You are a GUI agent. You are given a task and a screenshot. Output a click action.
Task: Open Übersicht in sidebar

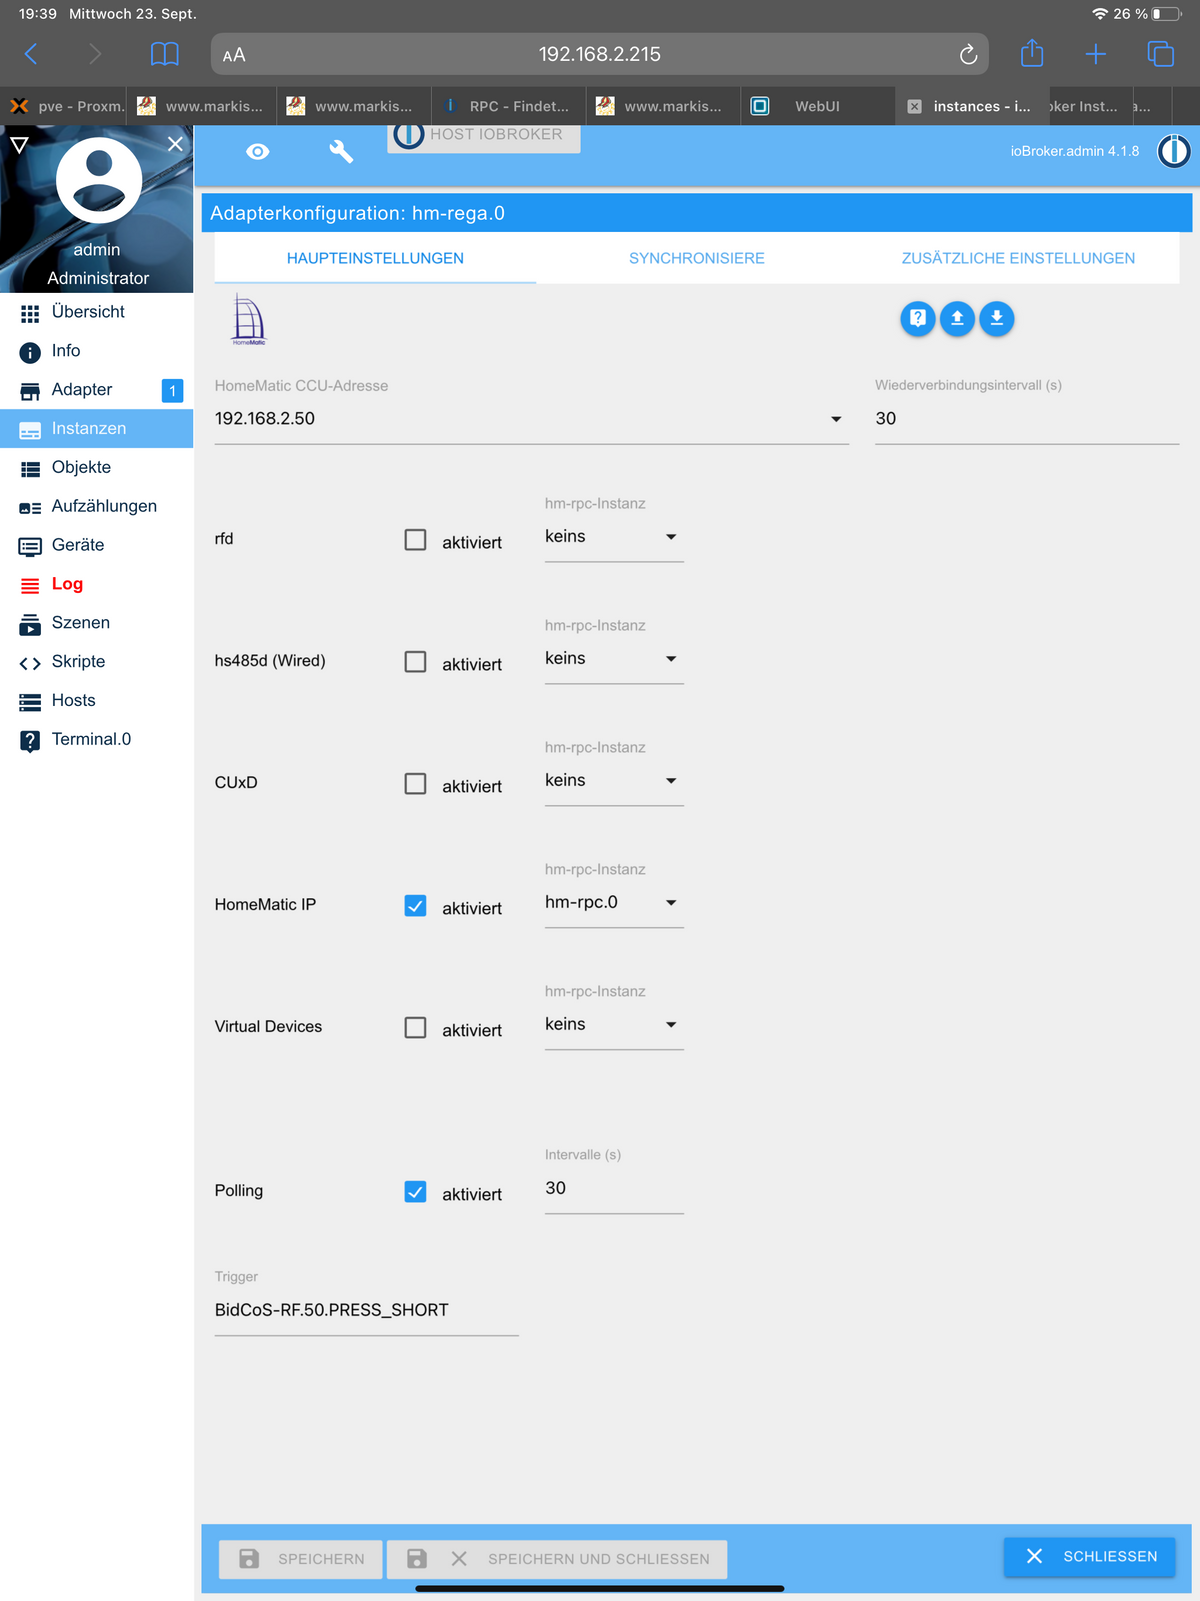coord(97,312)
